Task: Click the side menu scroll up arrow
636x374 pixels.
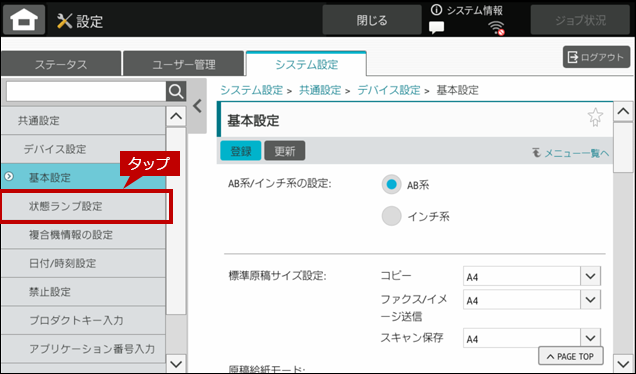Action: (176, 116)
